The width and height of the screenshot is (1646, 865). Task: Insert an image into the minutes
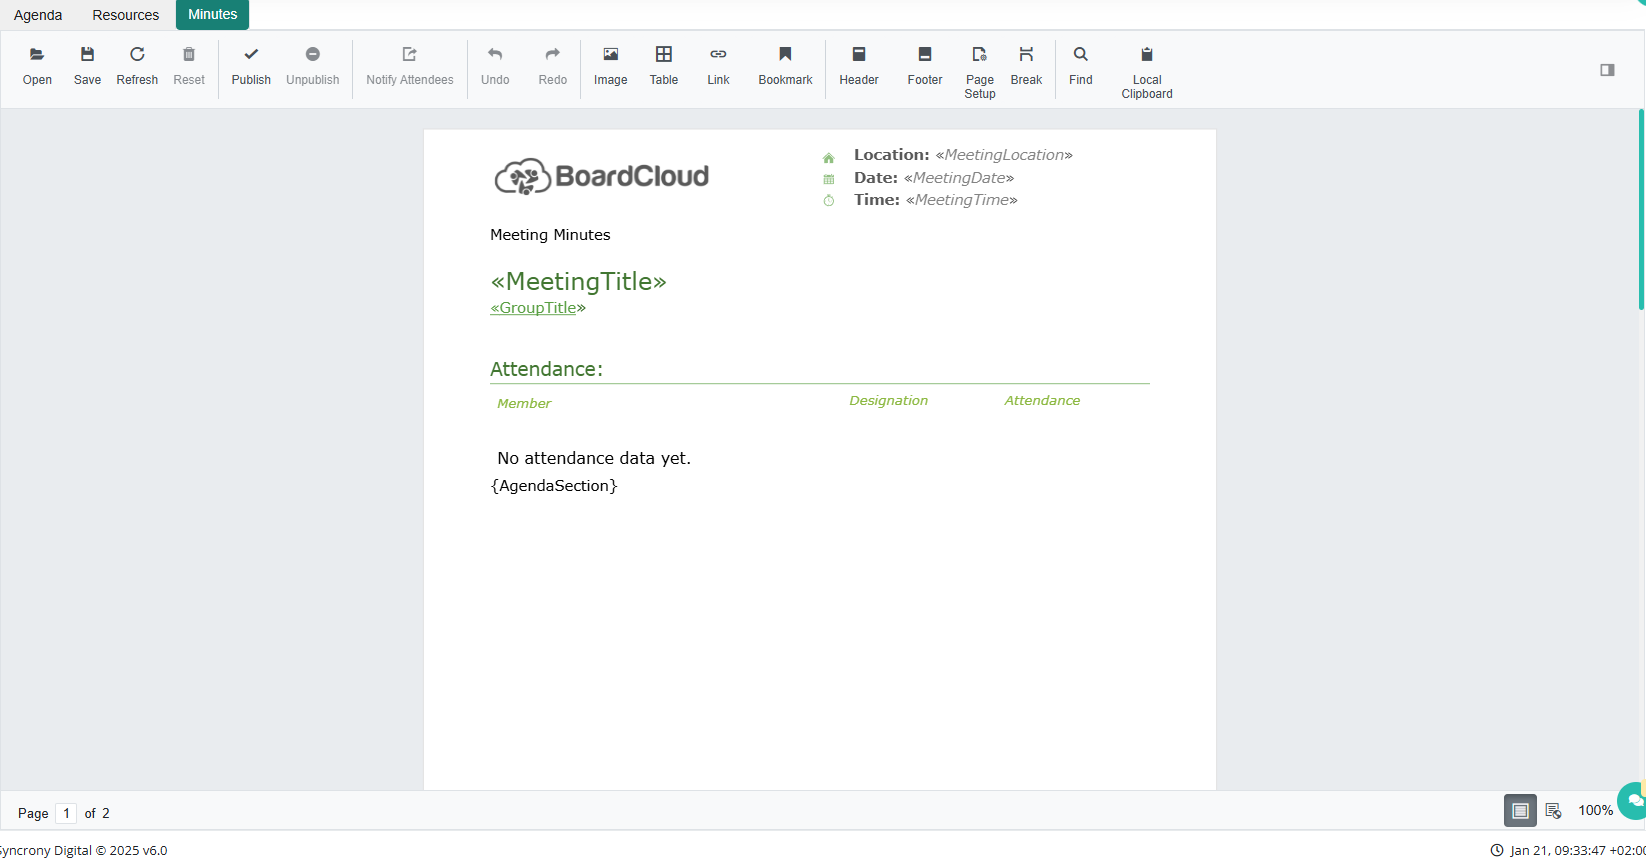[x=610, y=65]
